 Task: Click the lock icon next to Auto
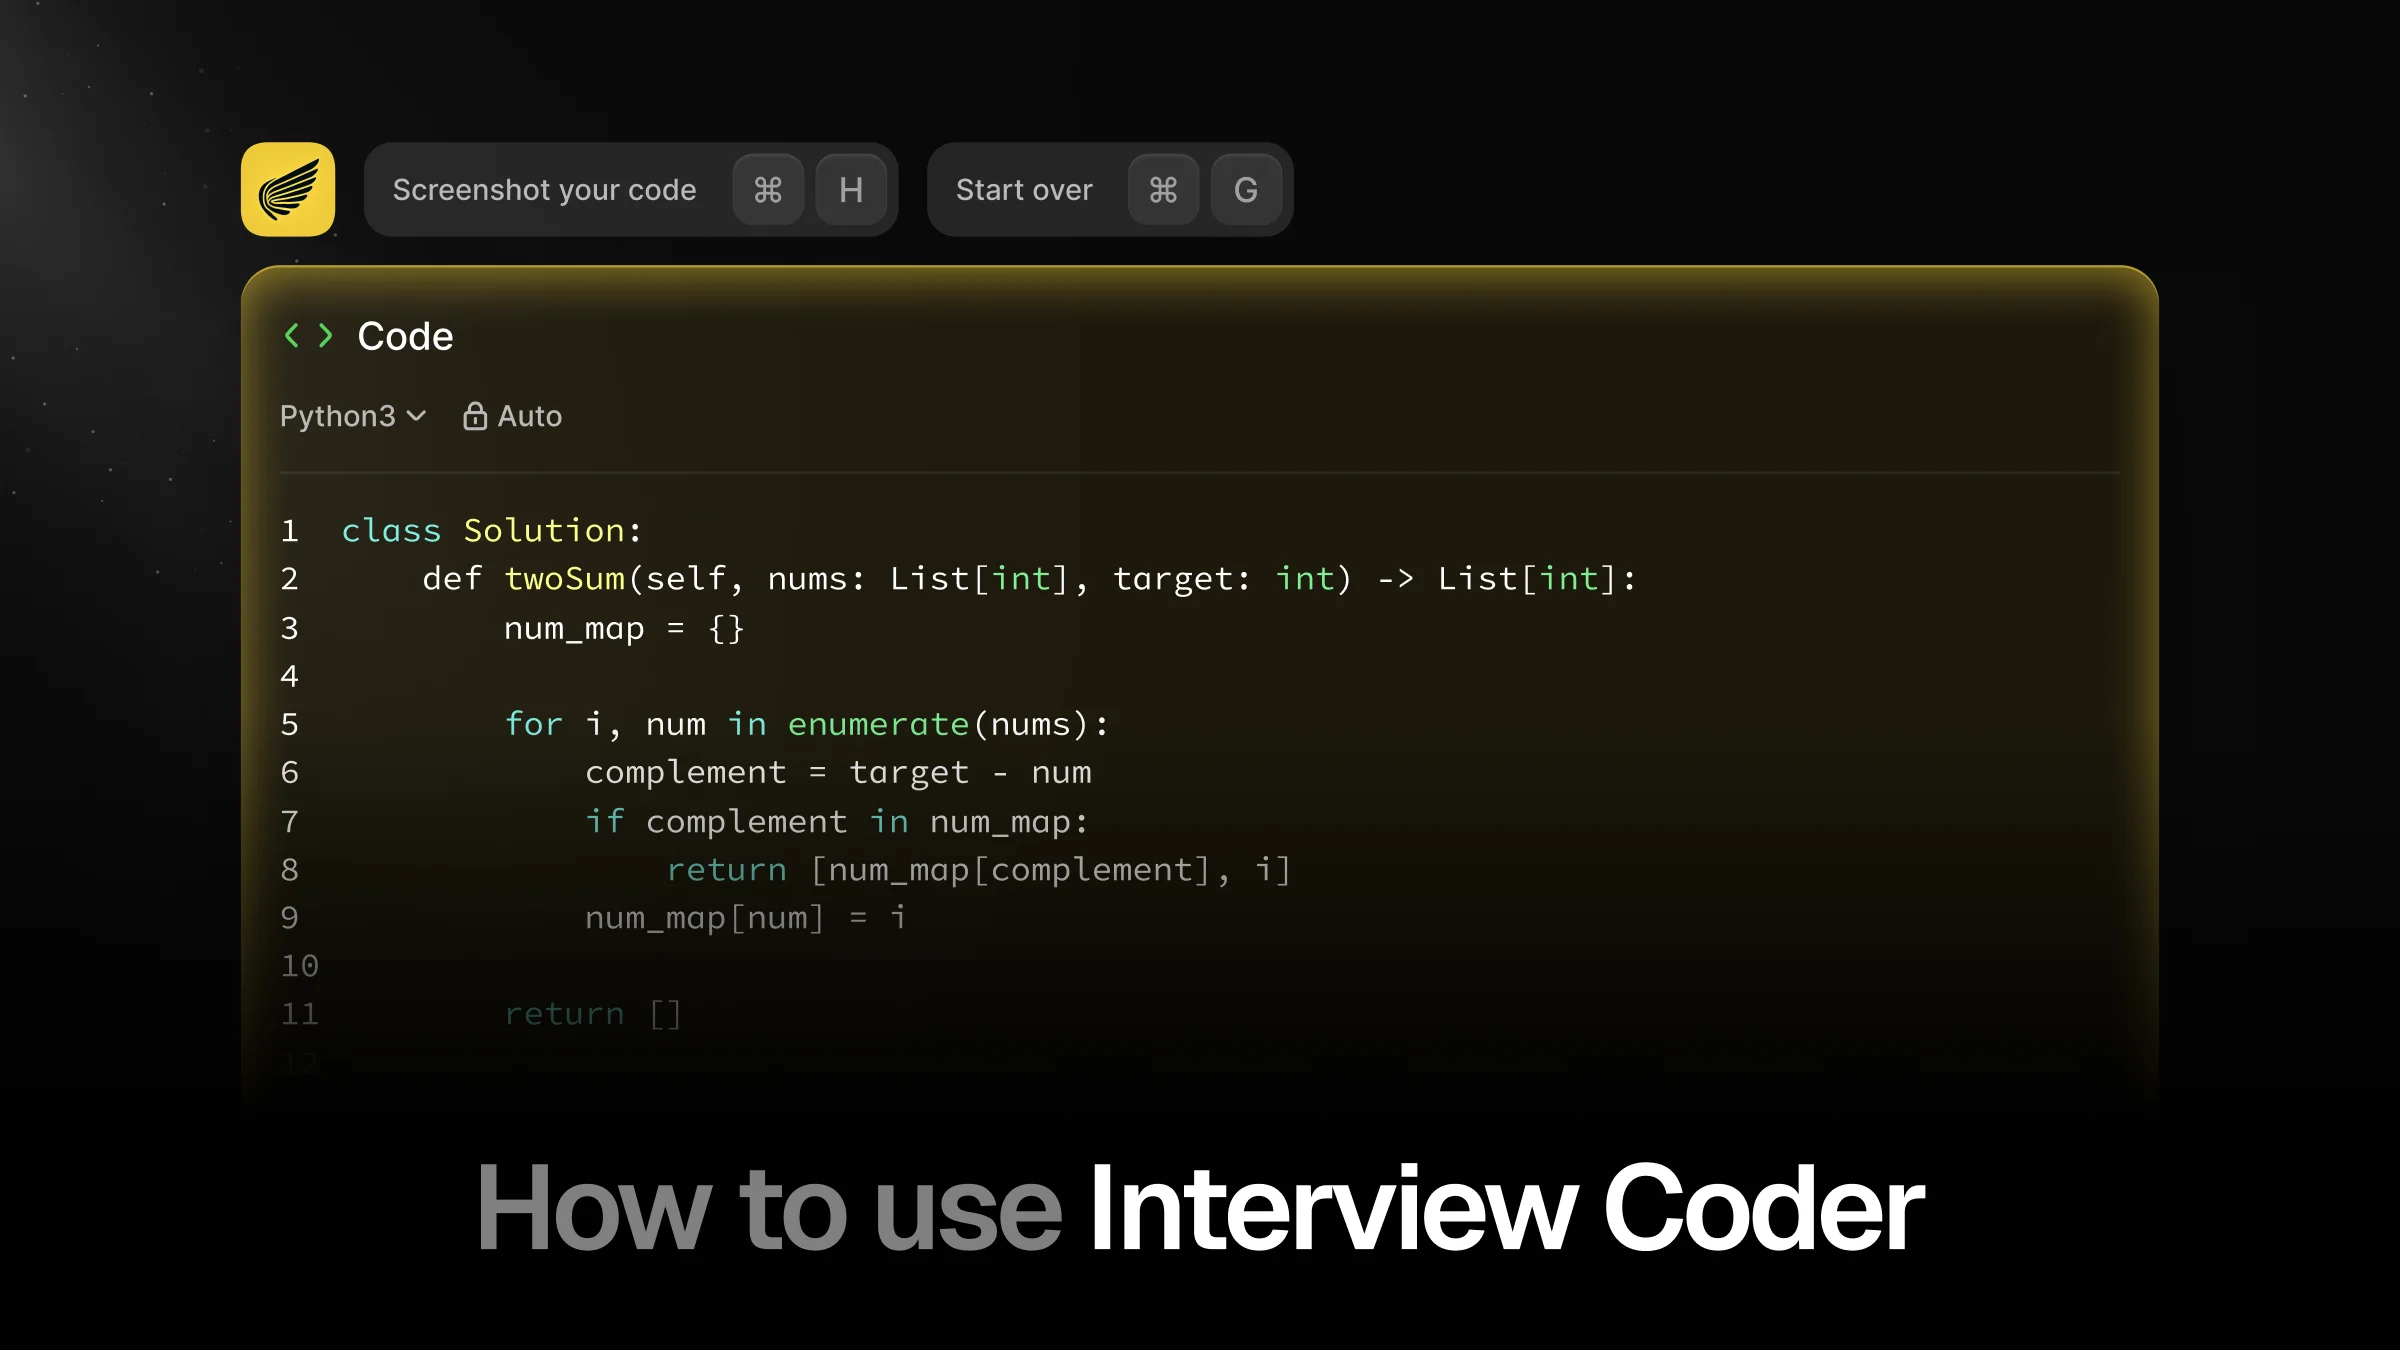[474, 416]
